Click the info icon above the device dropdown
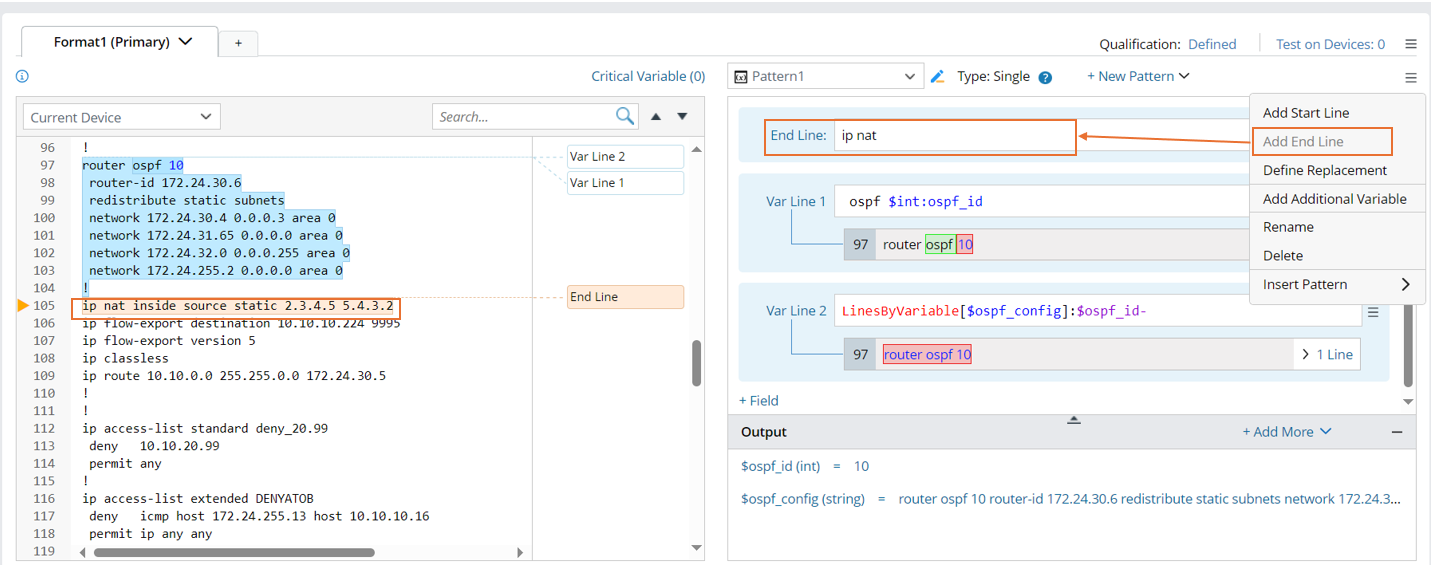The width and height of the screenshot is (1433, 565). pos(22,76)
